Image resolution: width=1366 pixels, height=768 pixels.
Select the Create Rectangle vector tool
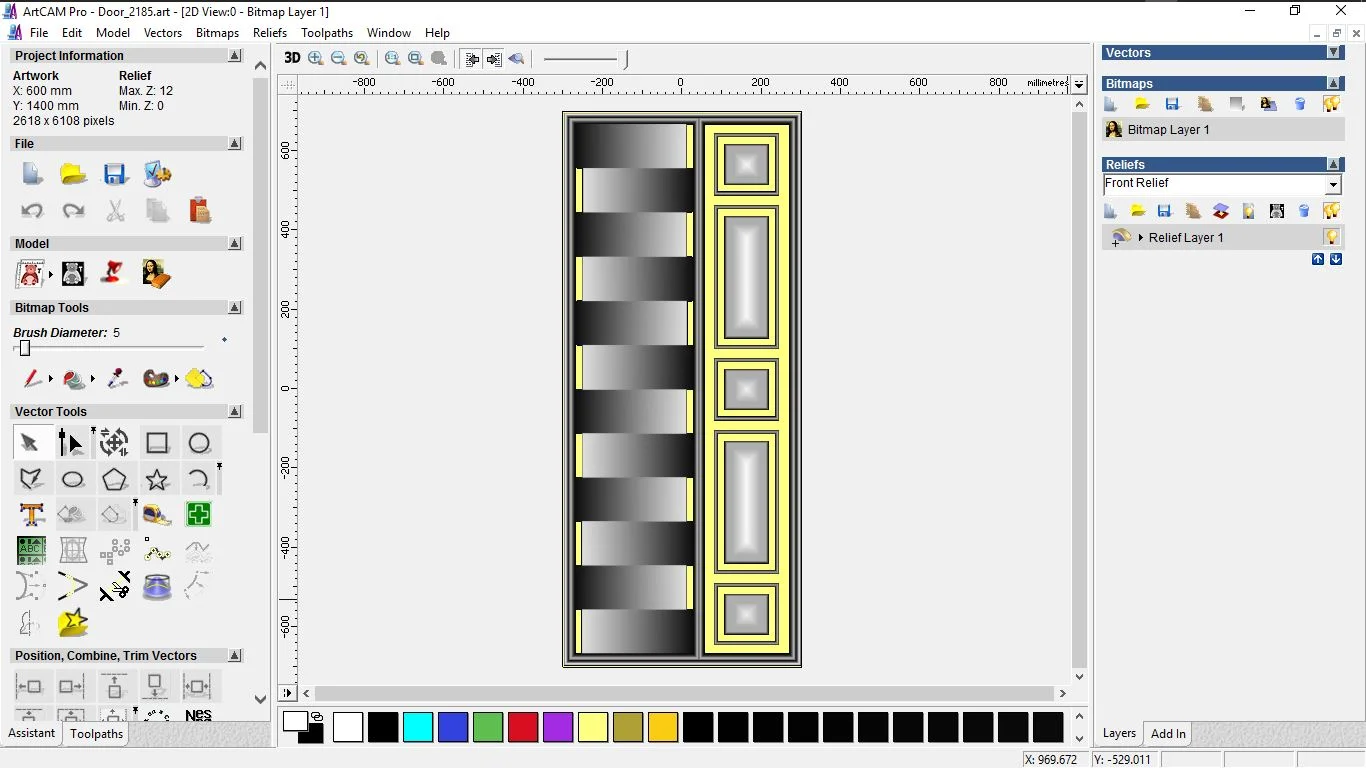(x=157, y=443)
